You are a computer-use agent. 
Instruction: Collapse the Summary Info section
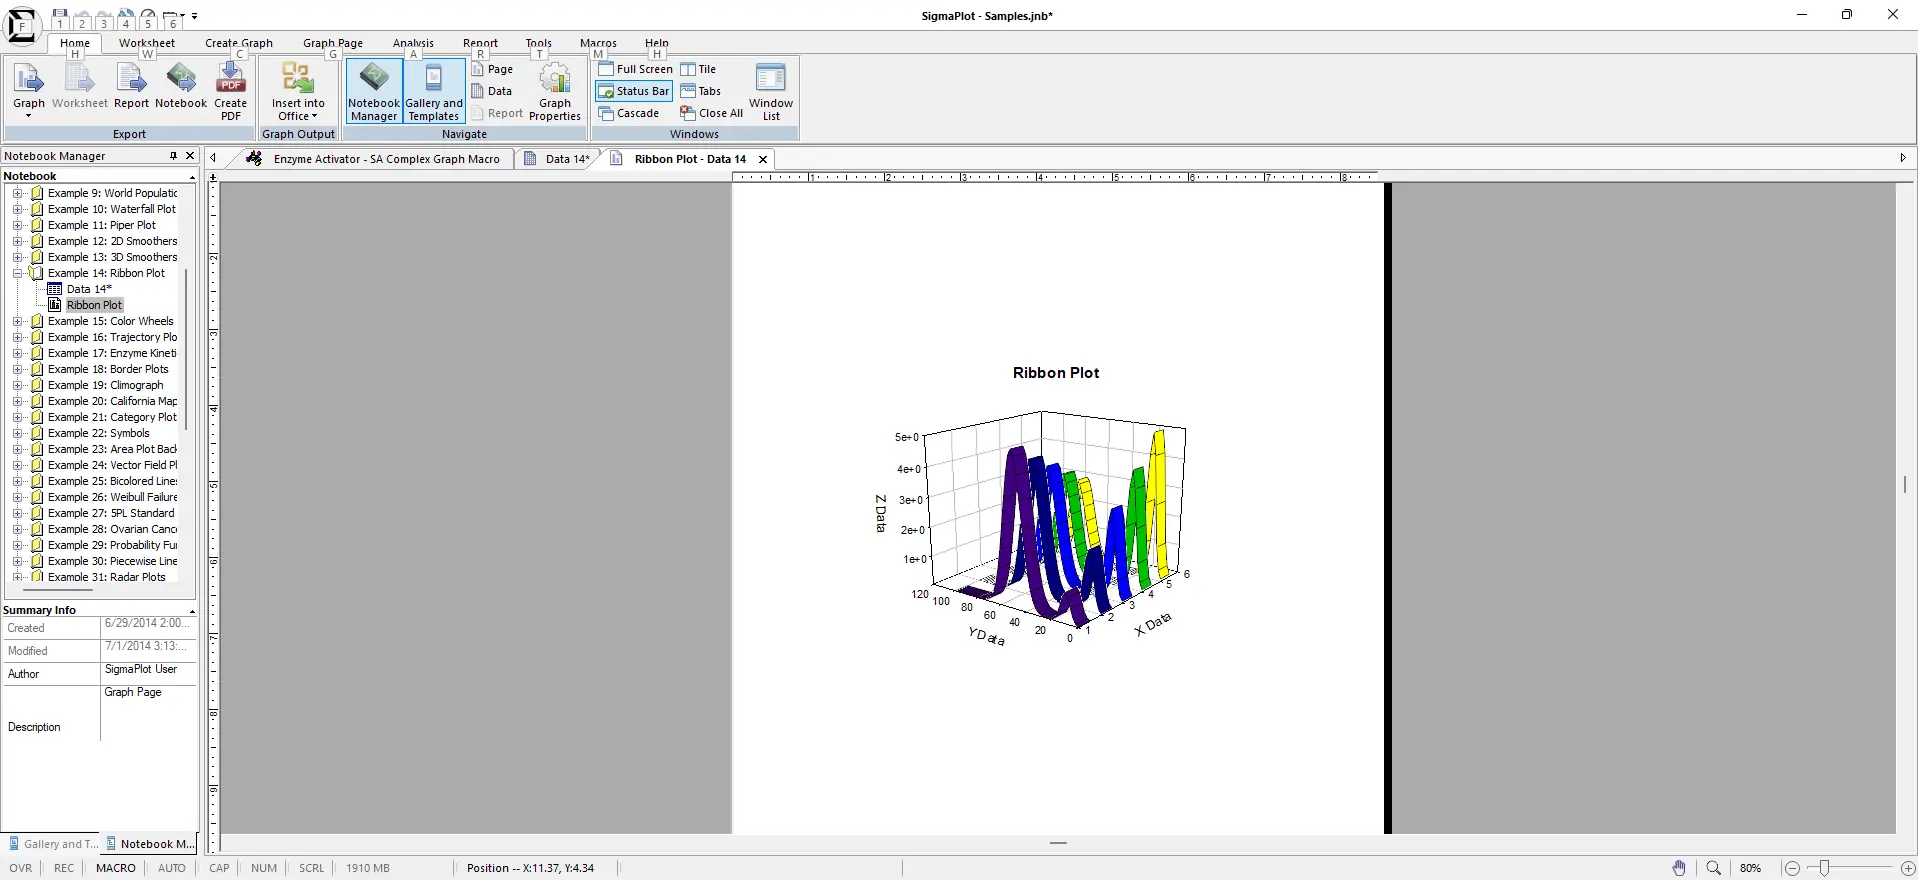point(192,610)
